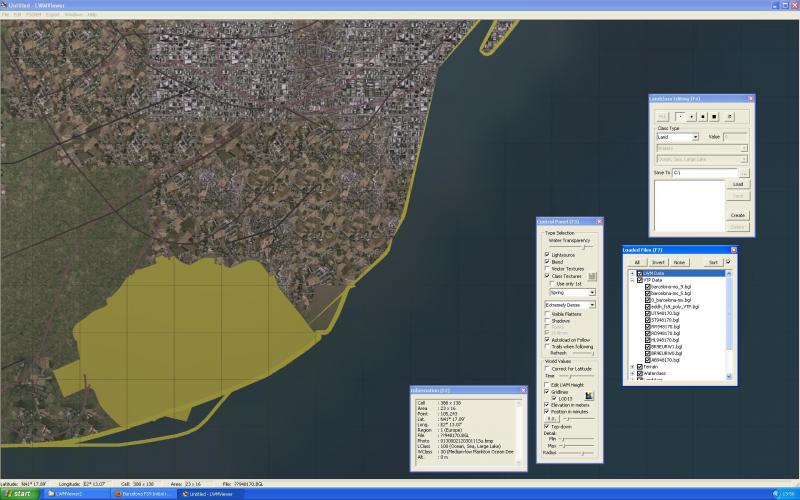Enable Vector Textures checkbox
This screenshot has width=800, height=500.
(x=547, y=268)
